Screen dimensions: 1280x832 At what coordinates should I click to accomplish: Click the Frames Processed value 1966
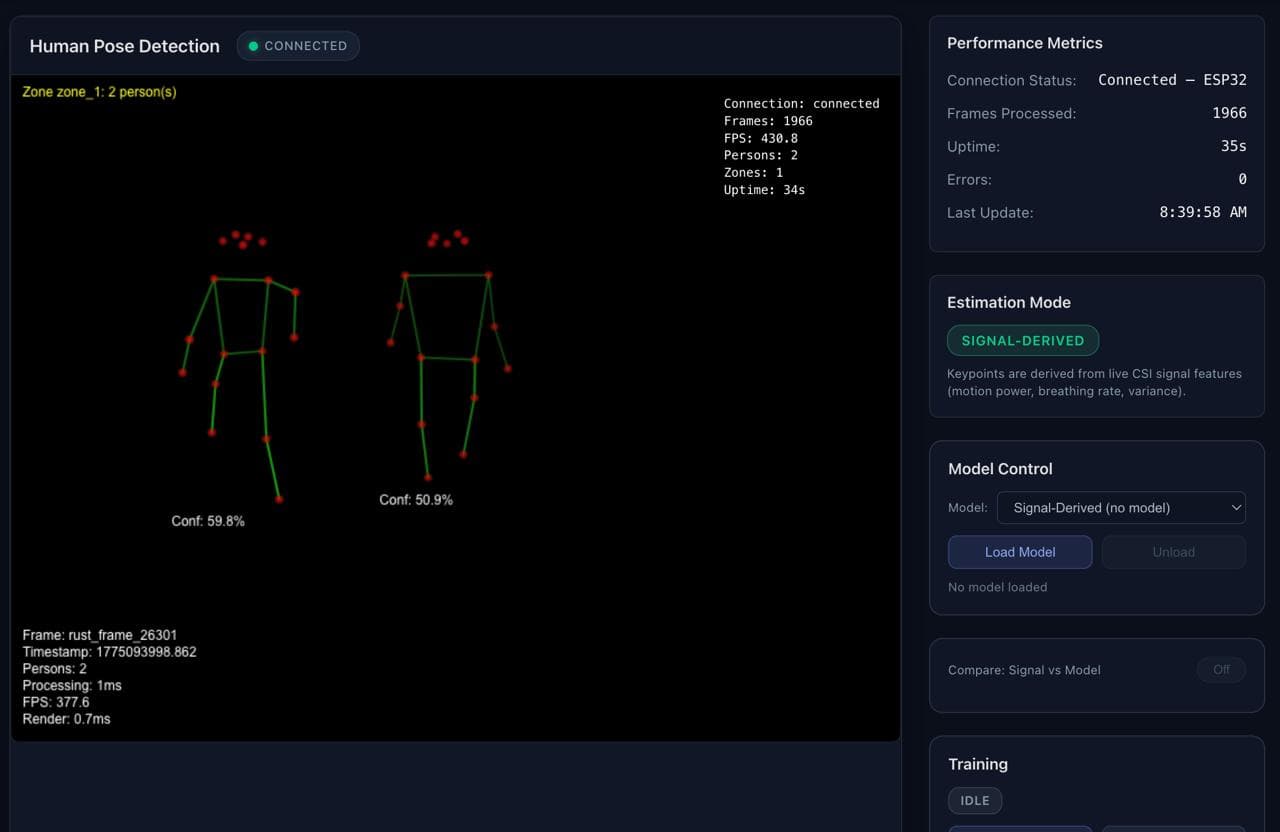(1229, 113)
